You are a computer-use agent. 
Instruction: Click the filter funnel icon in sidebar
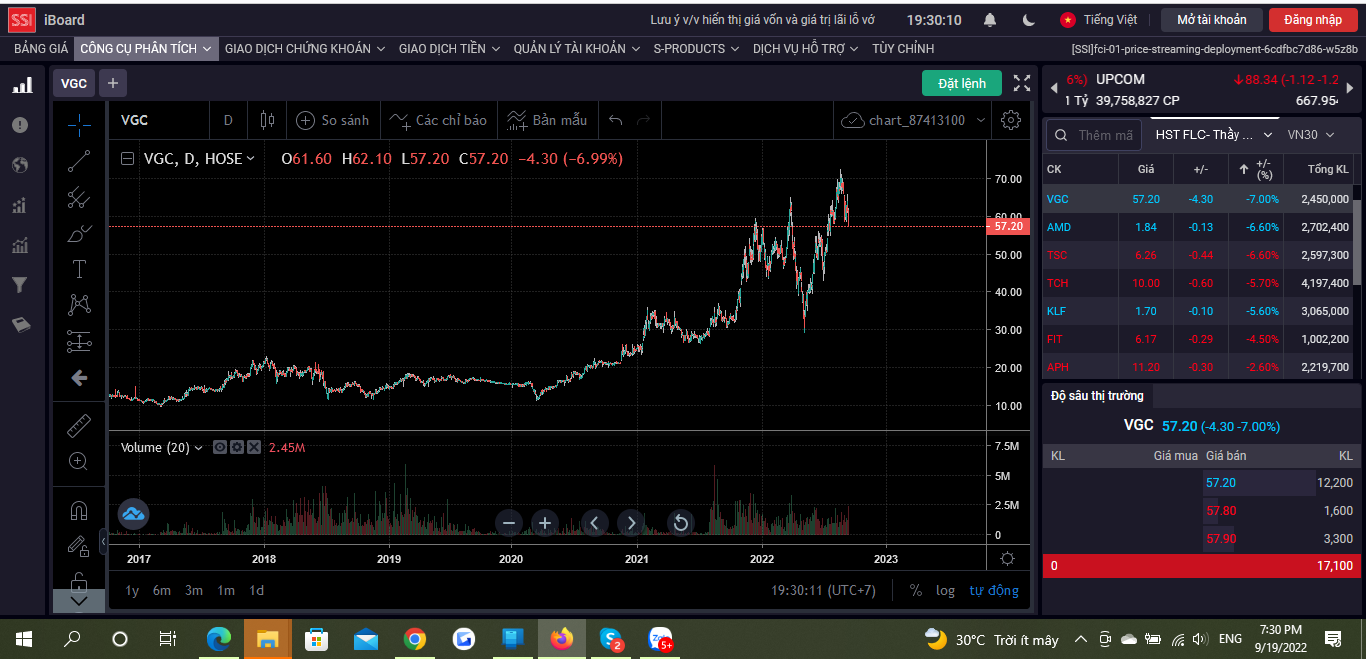pos(20,285)
